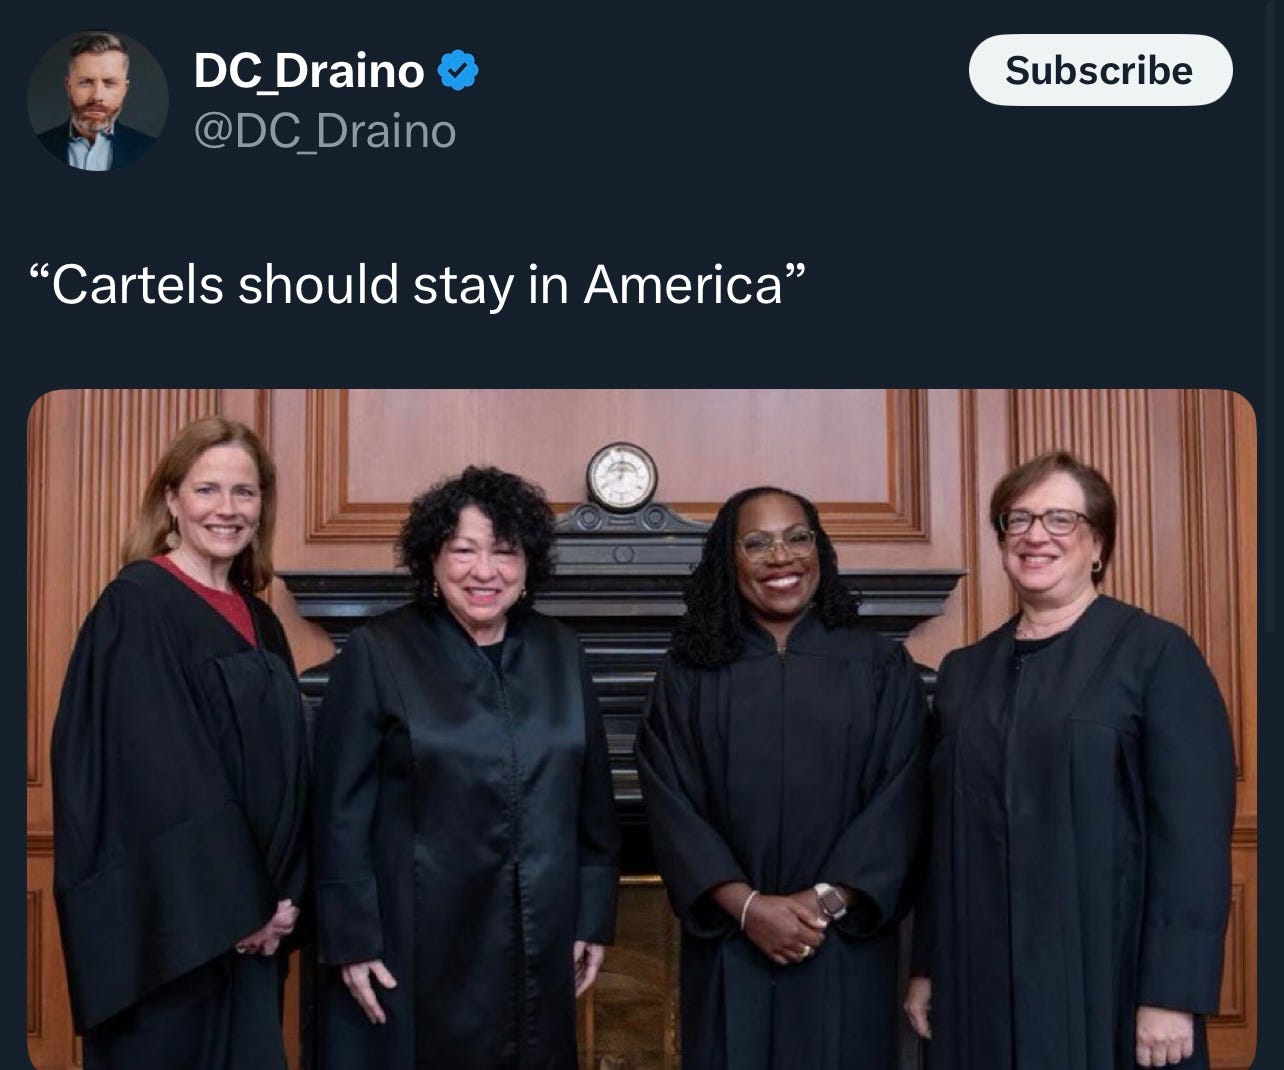Click the eyeglasses of the far-right woman

click(x=1043, y=521)
